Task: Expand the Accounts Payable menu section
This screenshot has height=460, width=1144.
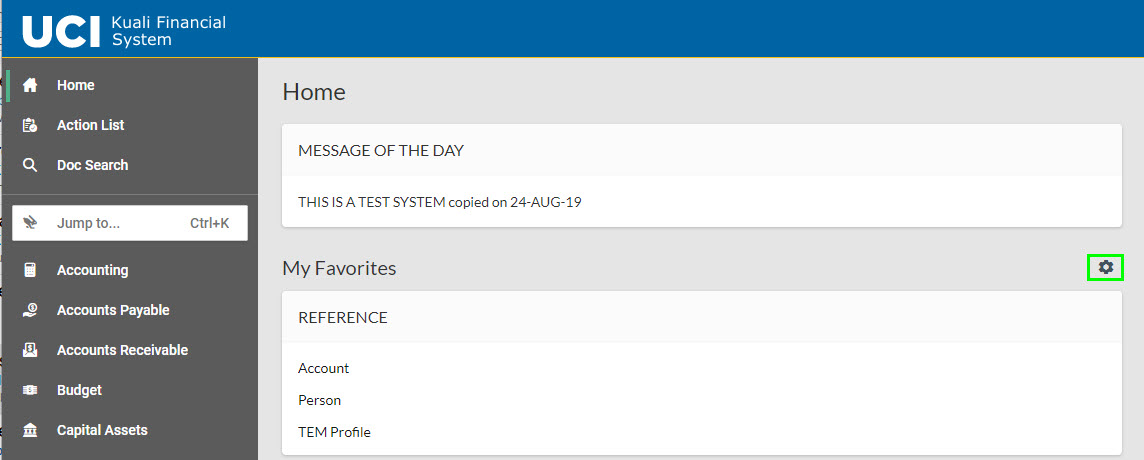Action: [x=113, y=310]
